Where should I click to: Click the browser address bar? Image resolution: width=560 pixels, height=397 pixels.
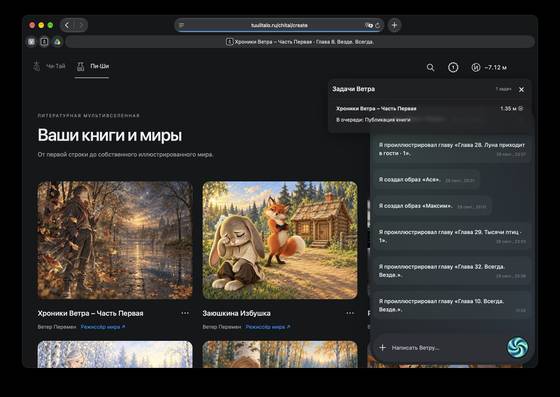coord(279,25)
